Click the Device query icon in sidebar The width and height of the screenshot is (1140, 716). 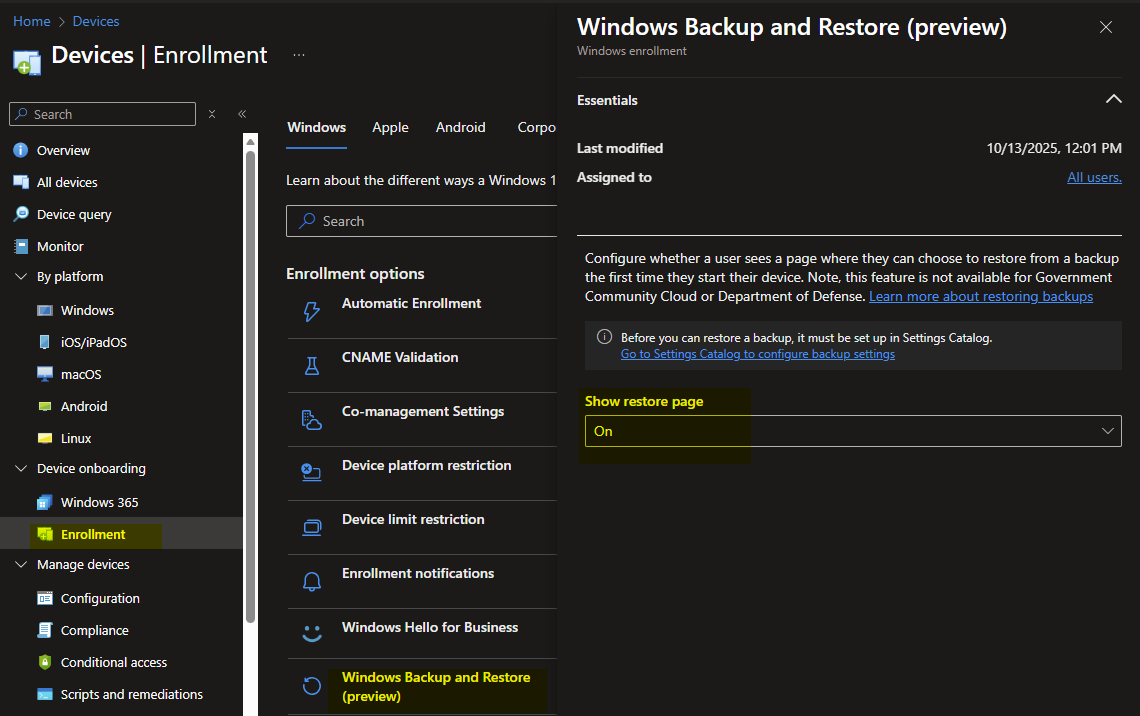pos(21,214)
